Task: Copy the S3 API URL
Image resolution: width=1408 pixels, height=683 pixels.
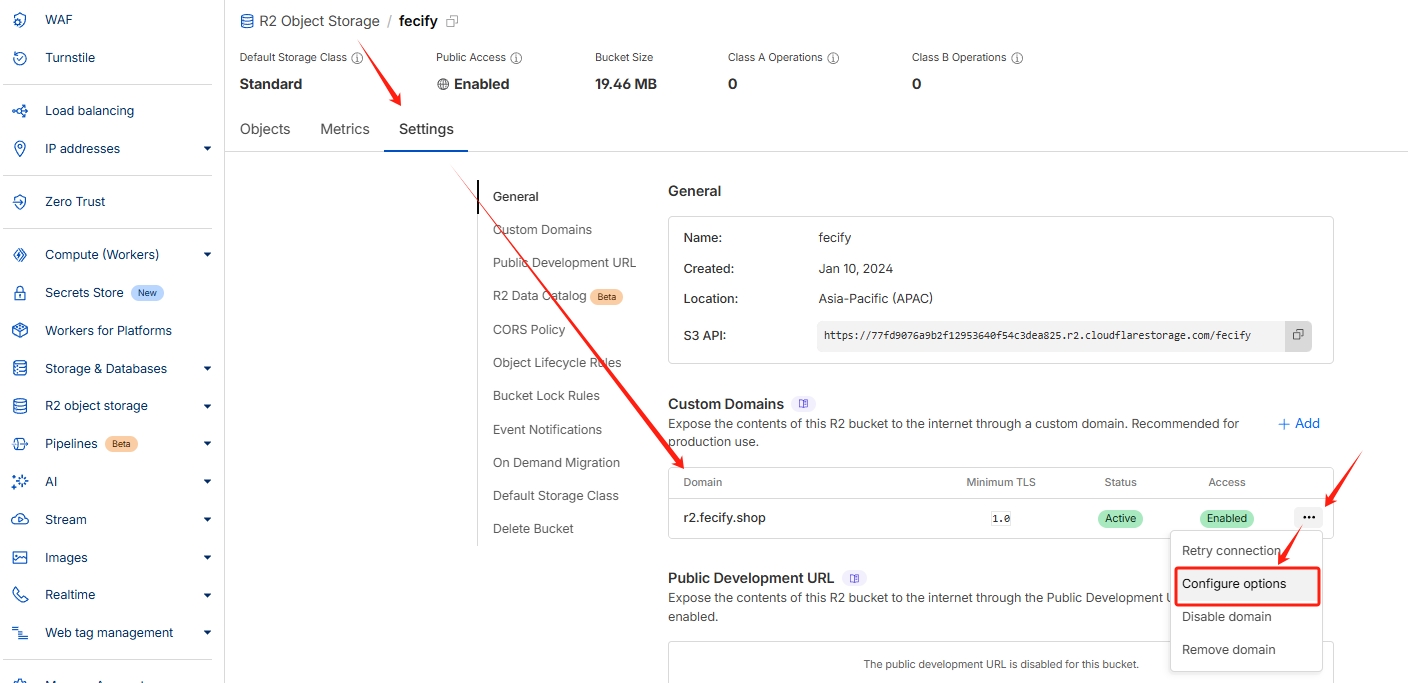Action: [x=1297, y=335]
